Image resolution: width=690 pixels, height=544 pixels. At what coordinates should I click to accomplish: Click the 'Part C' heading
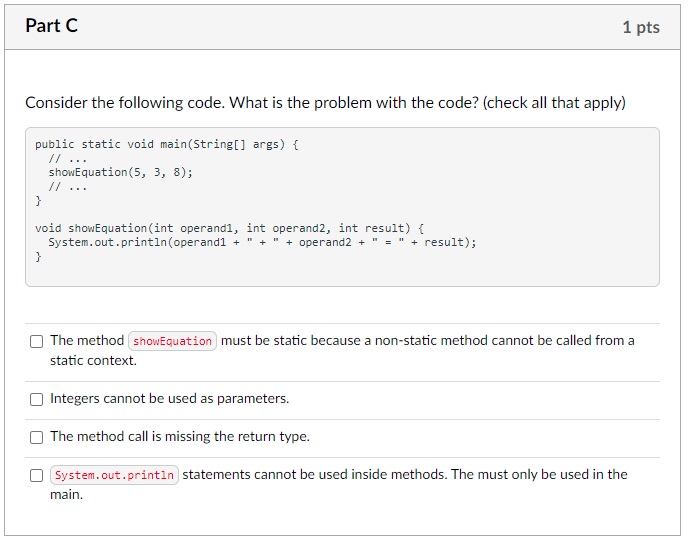pos(51,26)
